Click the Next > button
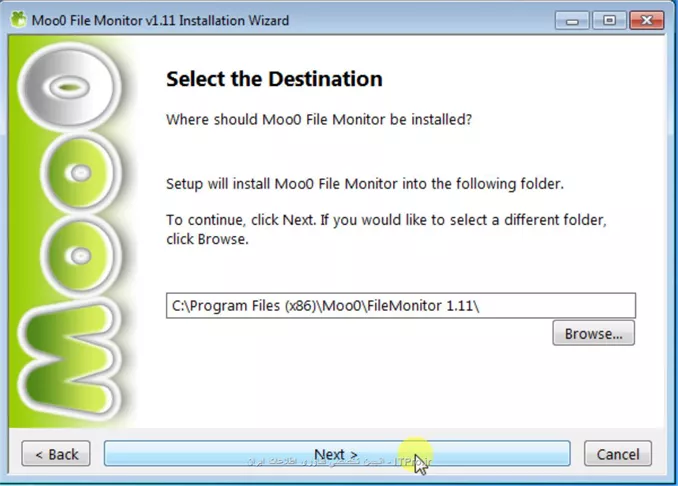Screen dimensions: 678x486 [x=337, y=454]
